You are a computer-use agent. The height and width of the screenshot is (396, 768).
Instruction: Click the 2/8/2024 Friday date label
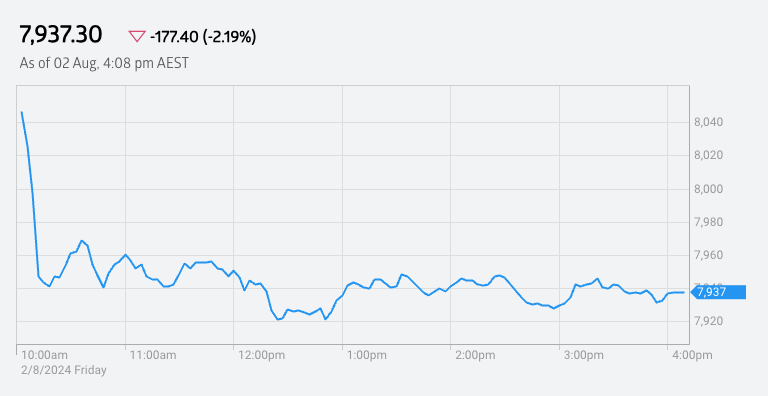64,370
